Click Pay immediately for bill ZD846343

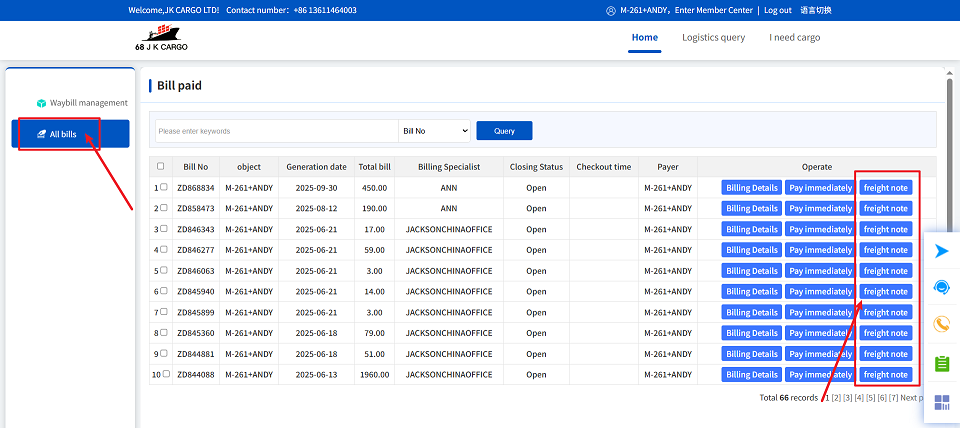(819, 229)
